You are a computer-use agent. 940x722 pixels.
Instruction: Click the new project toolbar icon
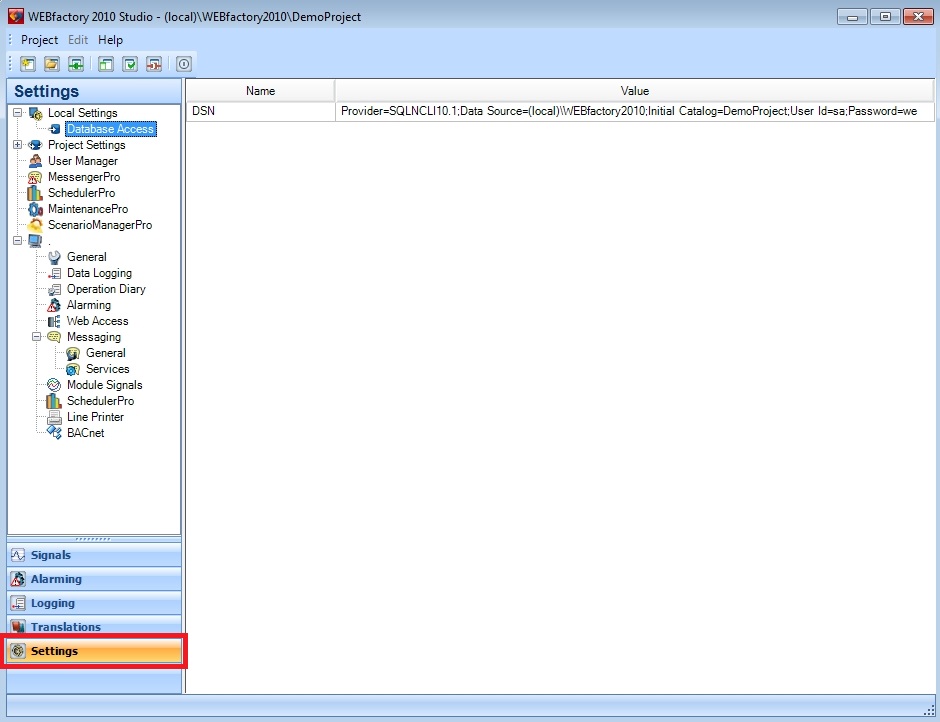27,64
